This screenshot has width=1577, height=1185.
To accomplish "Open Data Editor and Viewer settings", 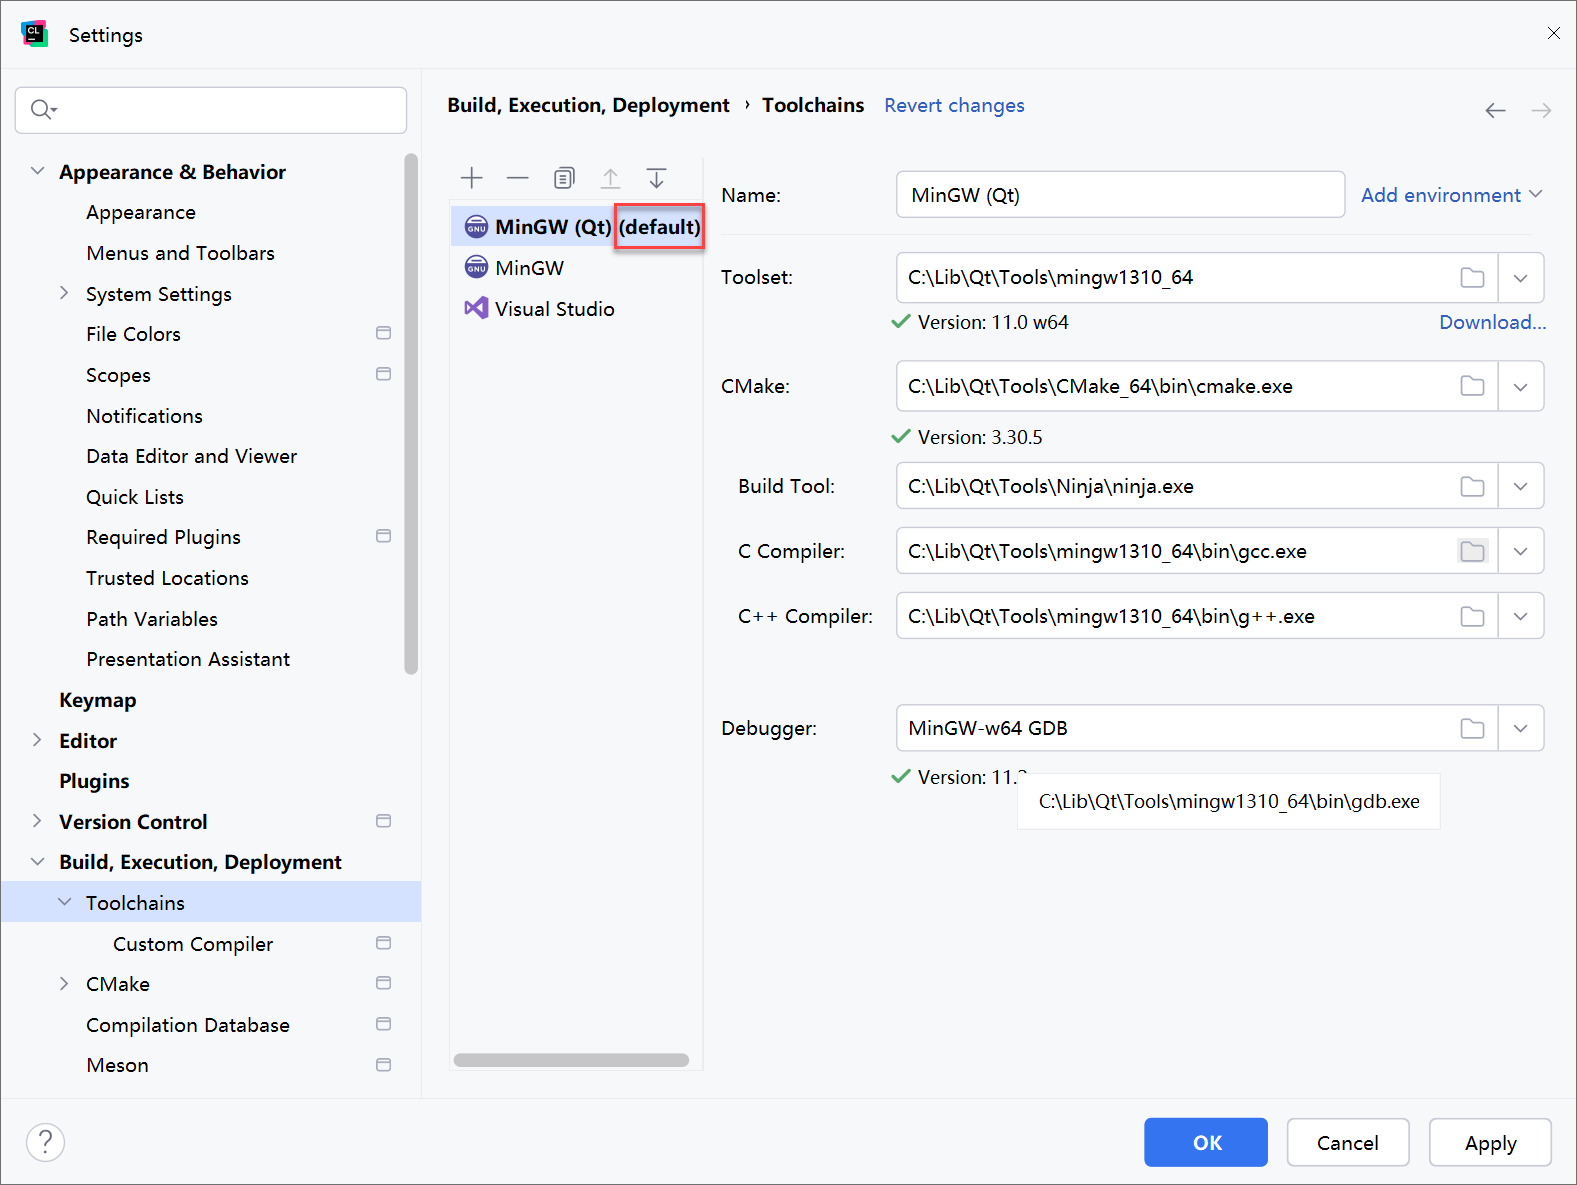I will click(x=191, y=456).
